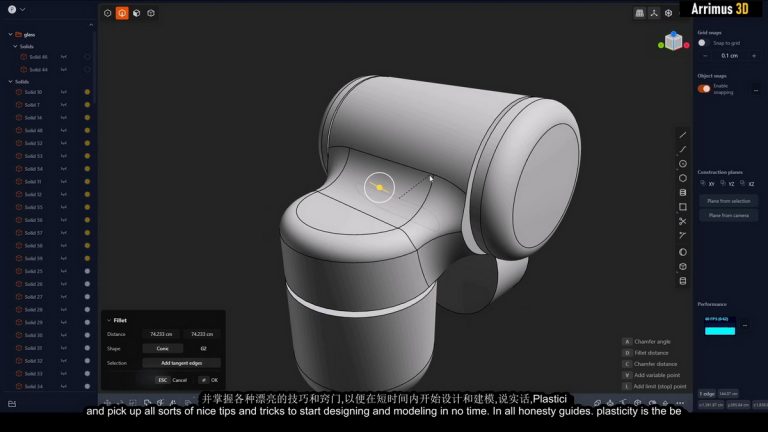Open the Plasticity logo dropdown menu
Image resolution: width=768 pixels, height=432 pixels.
tap(12, 10)
